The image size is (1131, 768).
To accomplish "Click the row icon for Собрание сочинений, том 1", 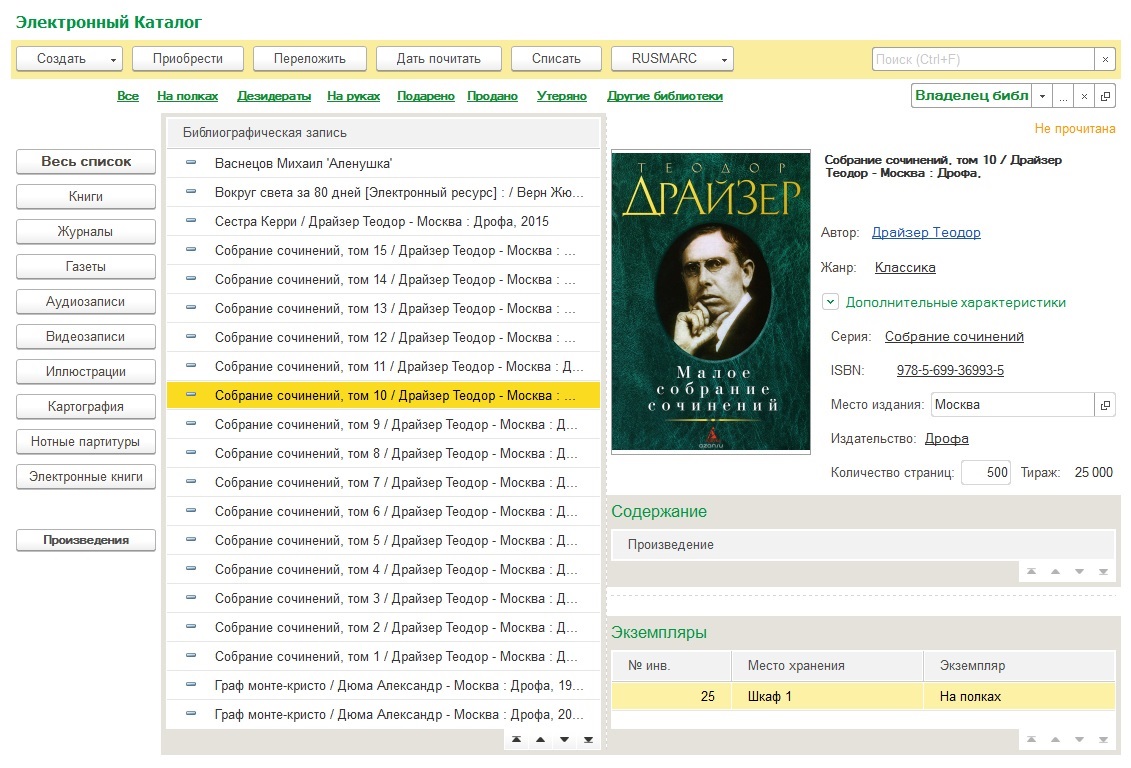I will pos(191,656).
